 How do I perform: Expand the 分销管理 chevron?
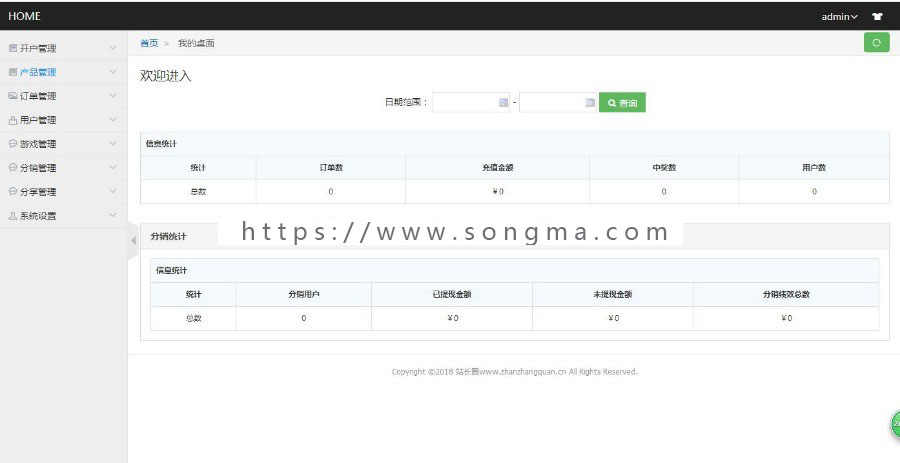(113, 168)
